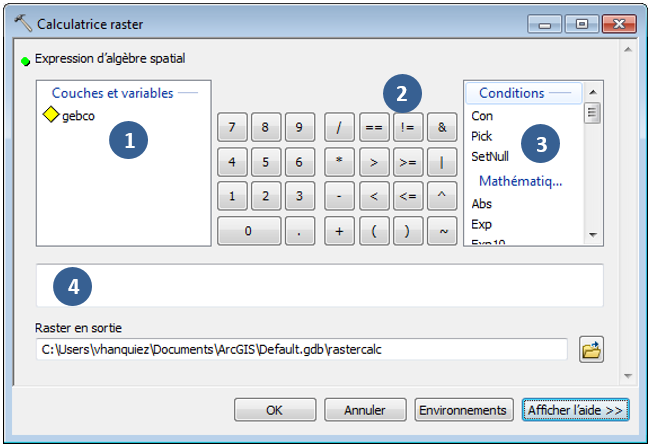Click the Raster en sortie path field
This screenshot has height=447, width=652.
[300, 350]
